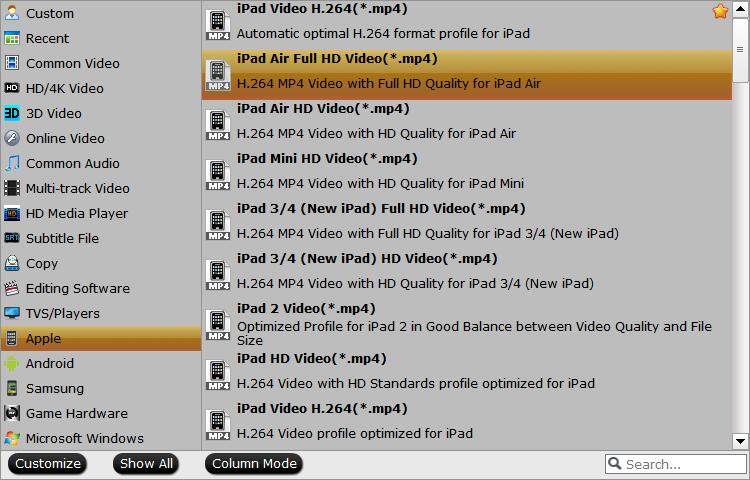
Task: Click the Show All button
Action: tap(147, 464)
